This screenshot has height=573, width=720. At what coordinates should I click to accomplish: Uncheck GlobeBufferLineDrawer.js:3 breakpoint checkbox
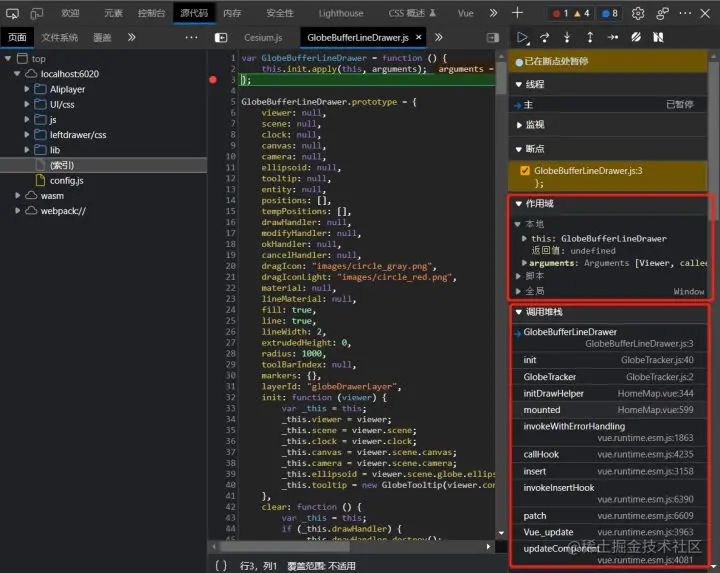coord(525,171)
